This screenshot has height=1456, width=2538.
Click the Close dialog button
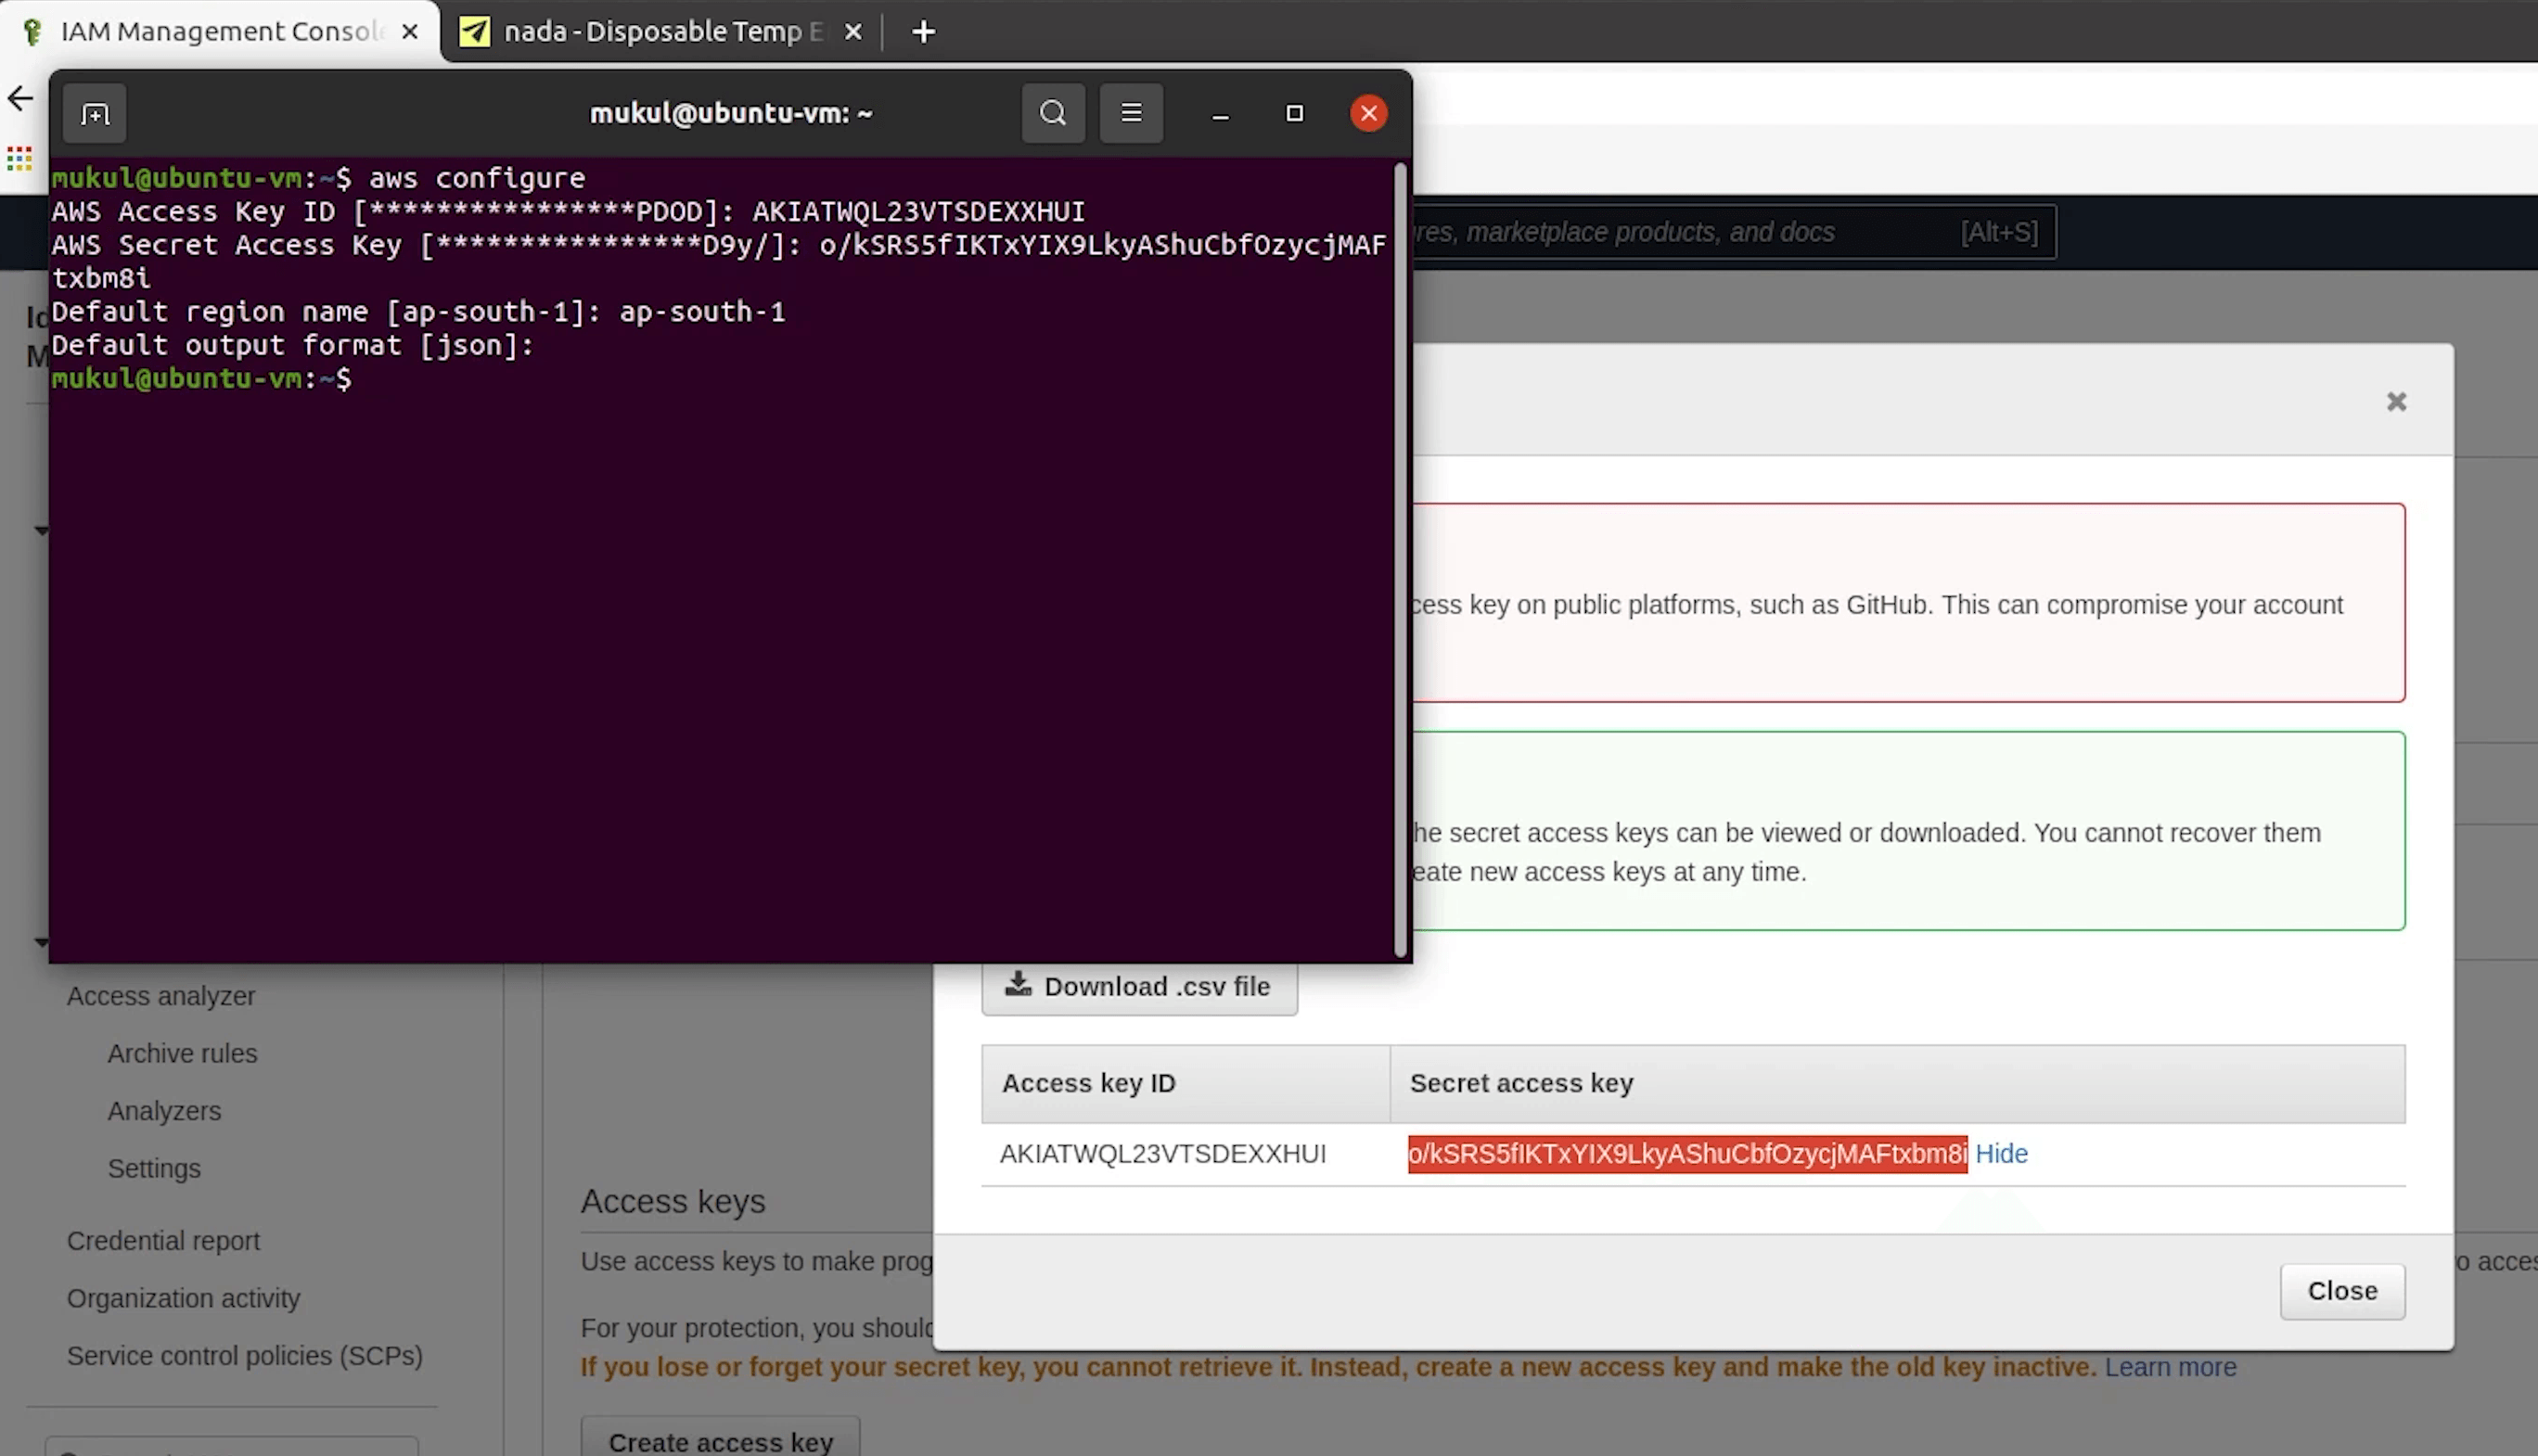tap(2343, 1290)
